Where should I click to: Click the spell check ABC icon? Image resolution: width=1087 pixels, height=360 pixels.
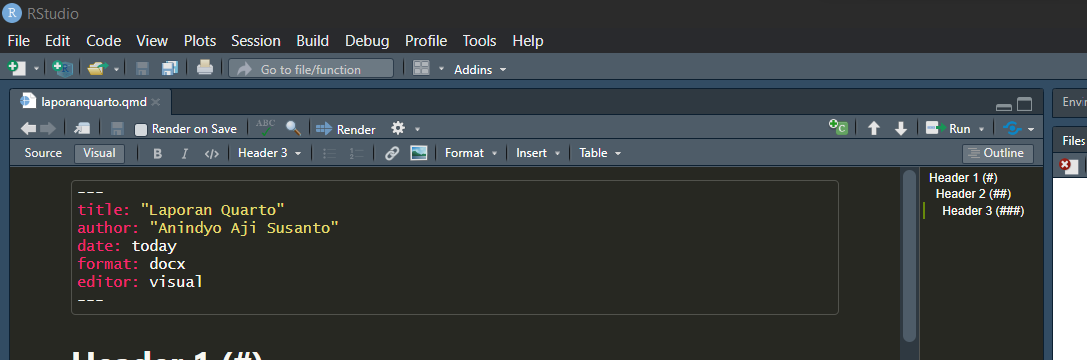pyautogui.click(x=265, y=128)
